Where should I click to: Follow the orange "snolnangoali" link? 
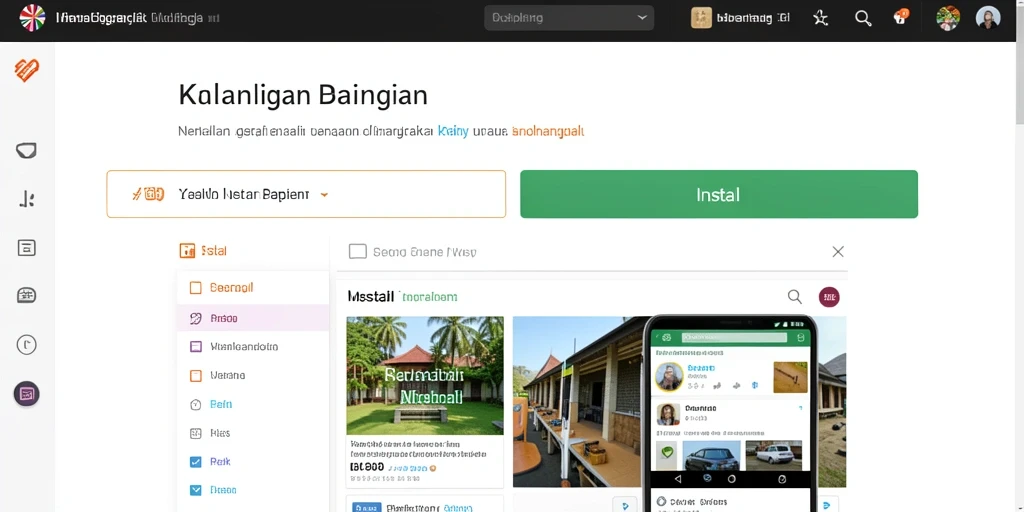(547, 131)
